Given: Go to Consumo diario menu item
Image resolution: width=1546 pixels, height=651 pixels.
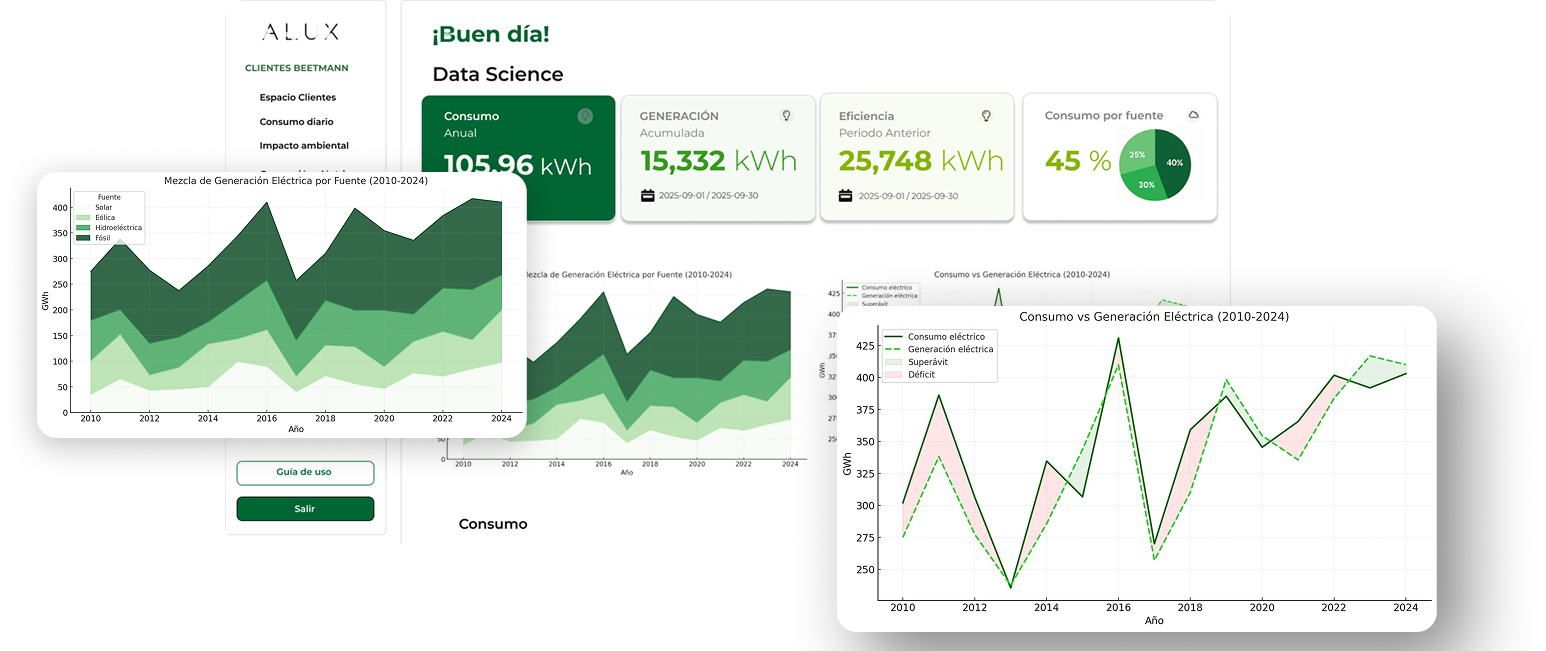Looking at the screenshot, I should 296,121.
